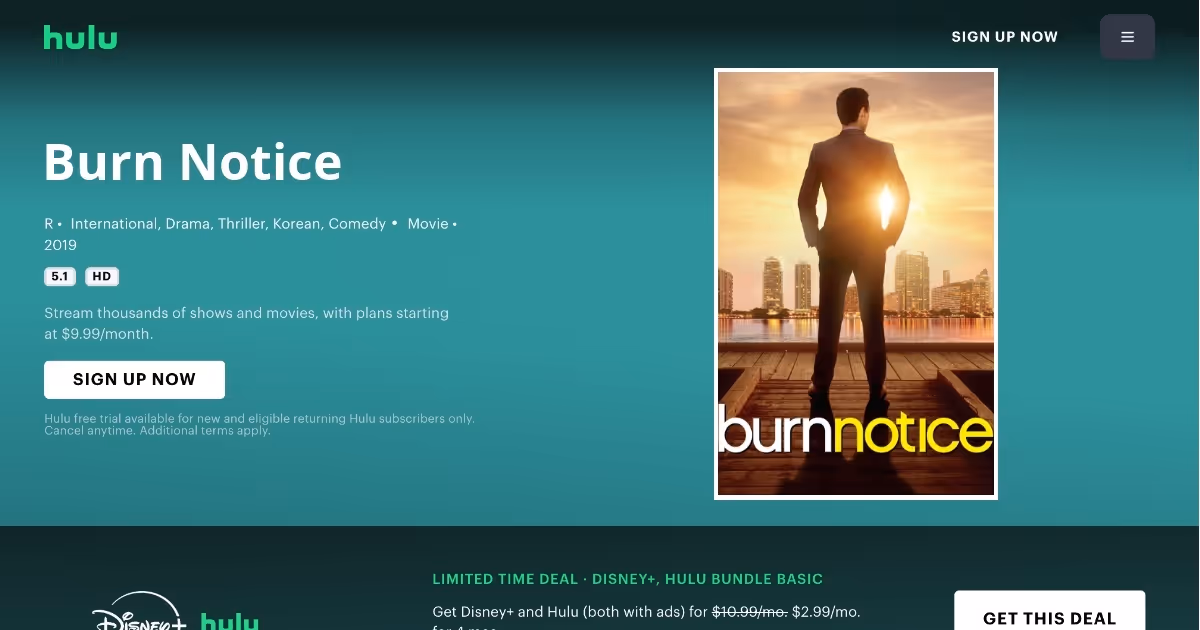Click the genre list International, Drama, Thriller
Image resolution: width=1200 pixels, height=630 pixels.
[x=228, y=224]
